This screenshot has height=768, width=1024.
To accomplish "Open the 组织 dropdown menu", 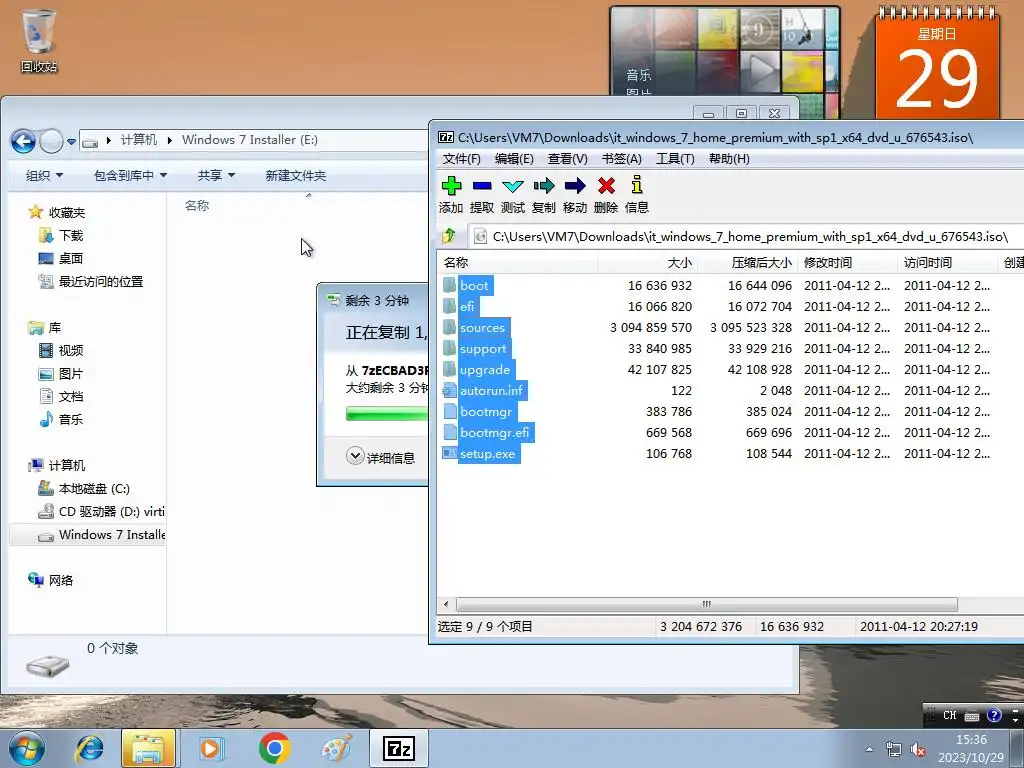I will 44,175.
